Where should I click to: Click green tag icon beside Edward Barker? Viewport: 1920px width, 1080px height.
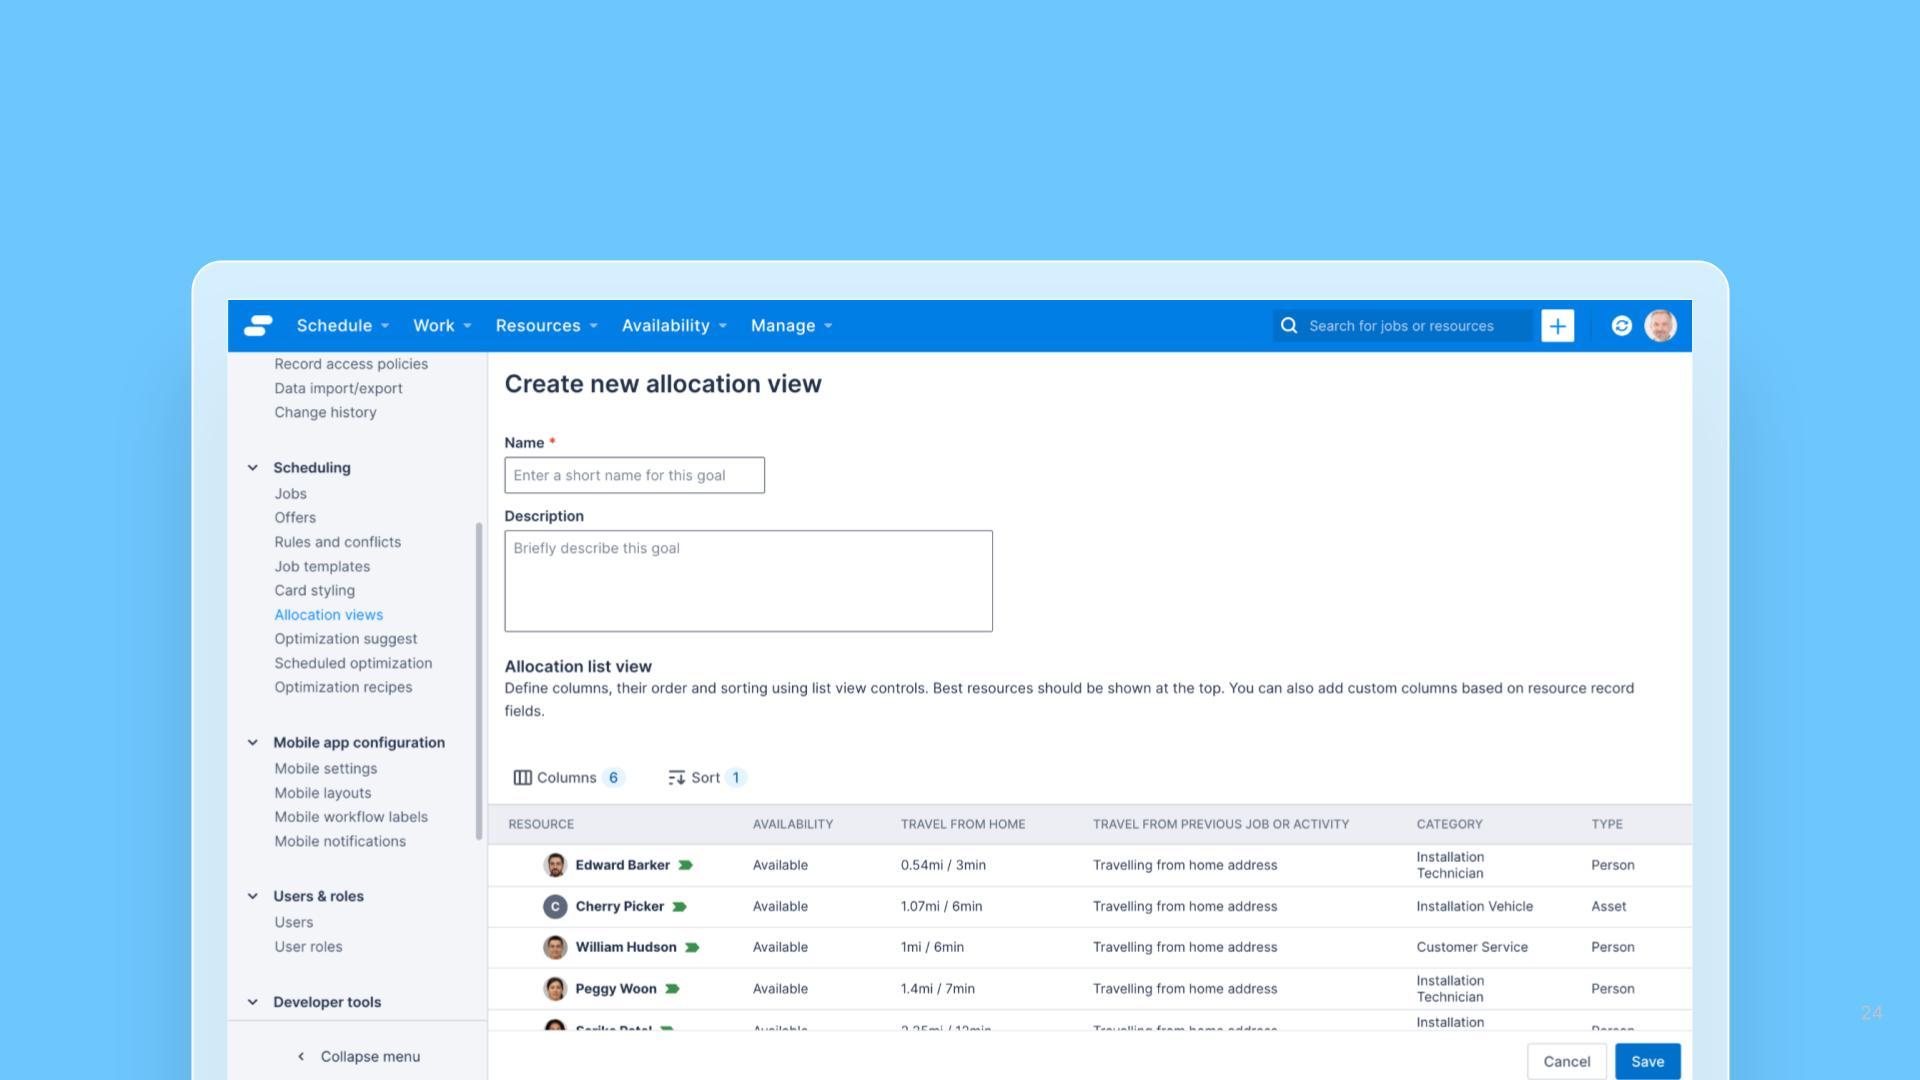pos(685,865)
